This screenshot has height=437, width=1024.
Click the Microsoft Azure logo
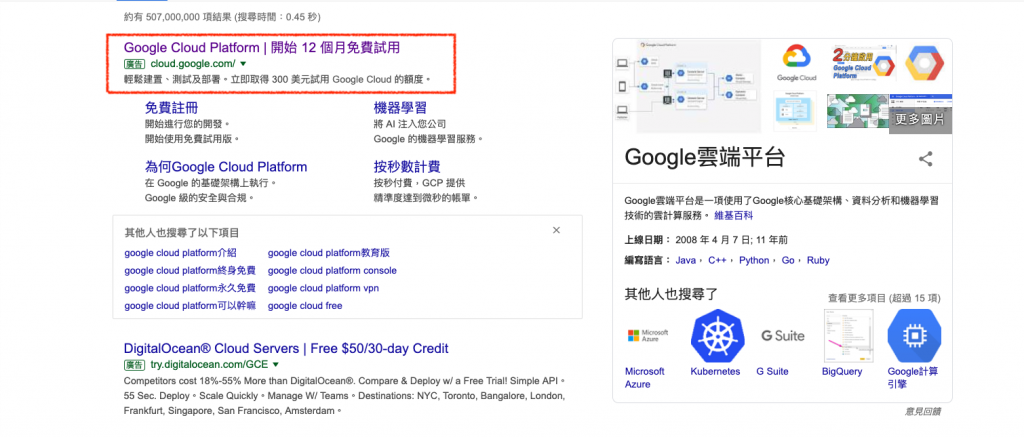648,336
